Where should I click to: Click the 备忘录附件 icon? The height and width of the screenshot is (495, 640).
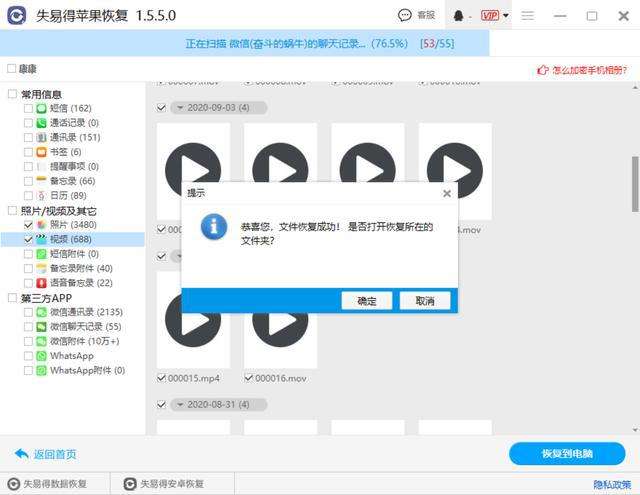point(41,268)
